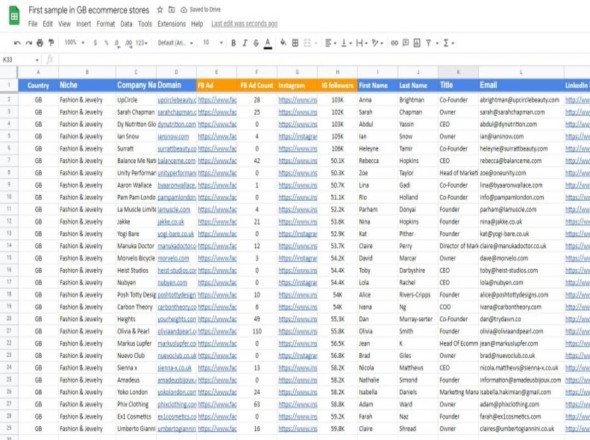
Task: Star this spreadsheet document
Action: click(x=160, y=10)
